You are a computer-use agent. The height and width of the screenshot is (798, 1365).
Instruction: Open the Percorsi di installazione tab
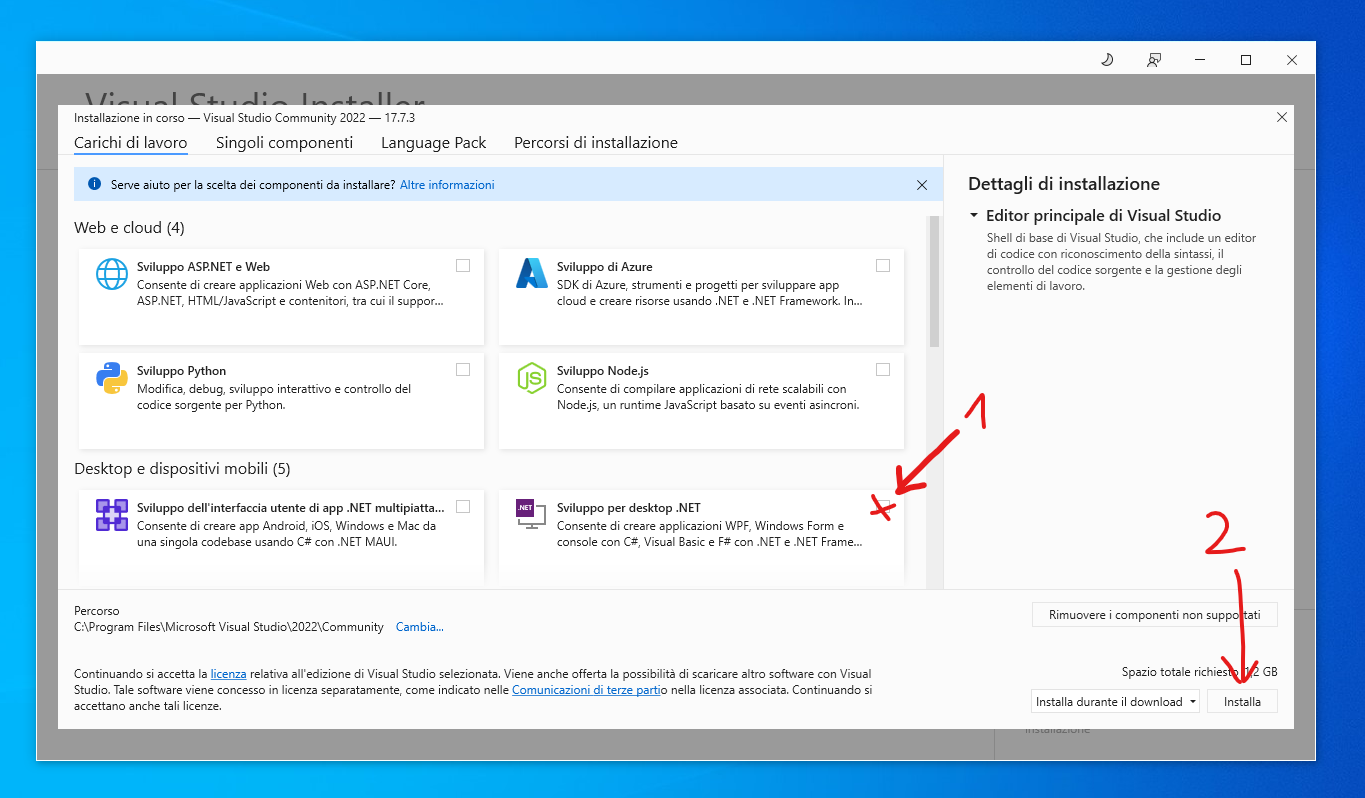click(x=596, y=143)
